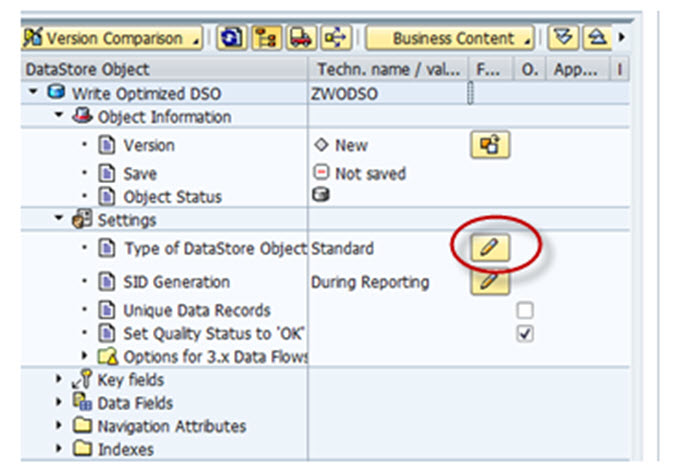
Task: Expand the Data Fields folder
Action: coord(62,403)
